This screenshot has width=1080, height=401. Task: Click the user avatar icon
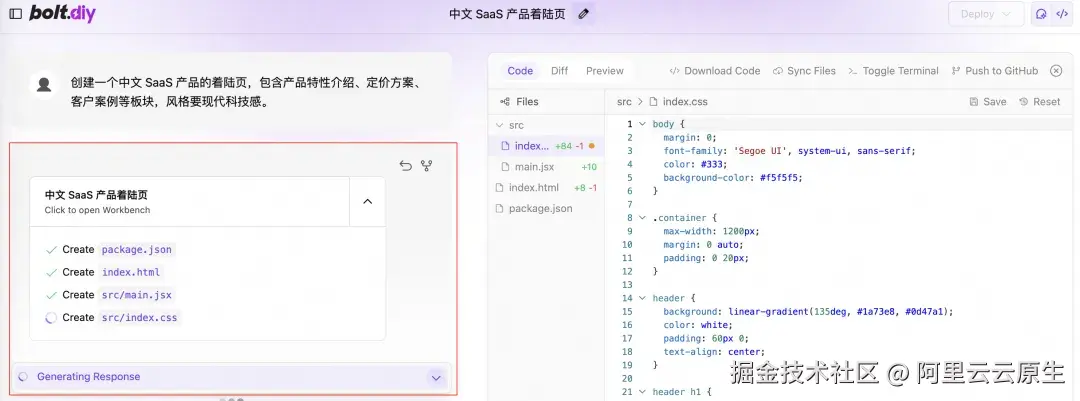(44, 85)
